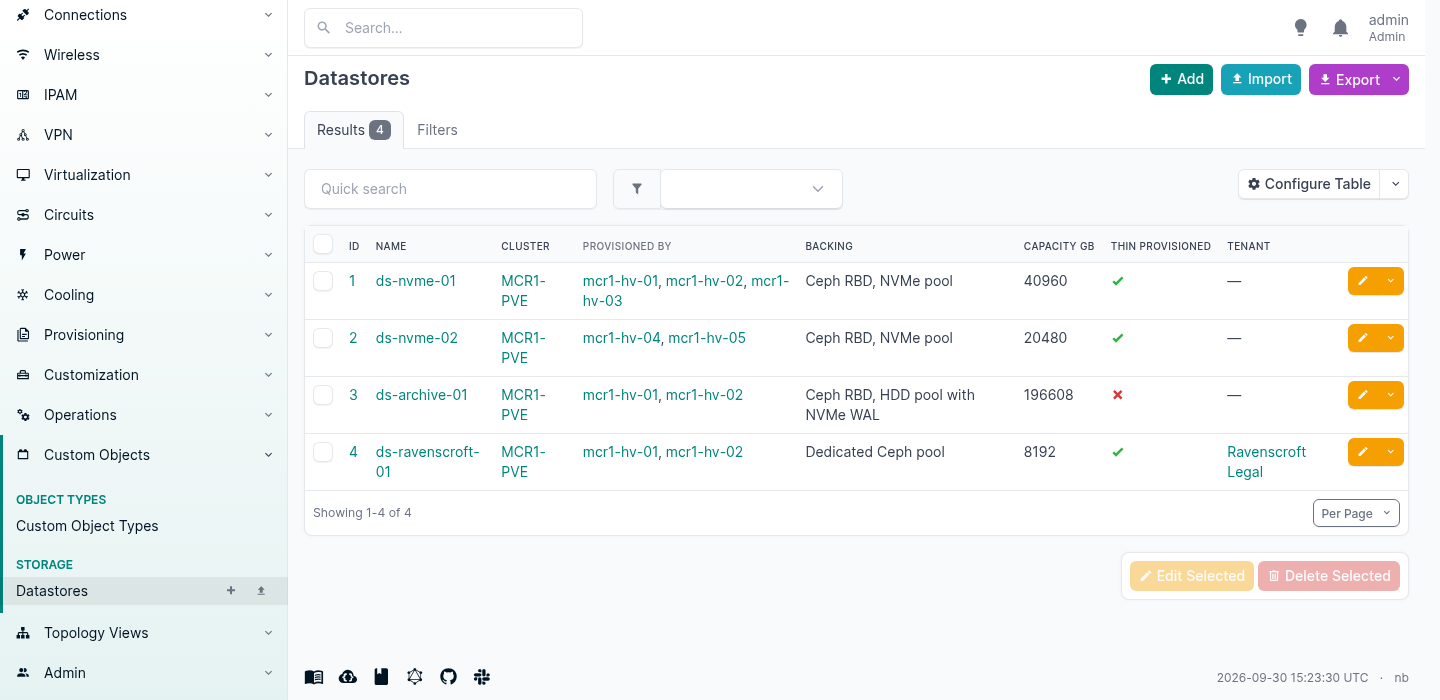Click the Virtualization monitor icon
Viewport: 1440px width, 700px height.
[x=23, y=175]
